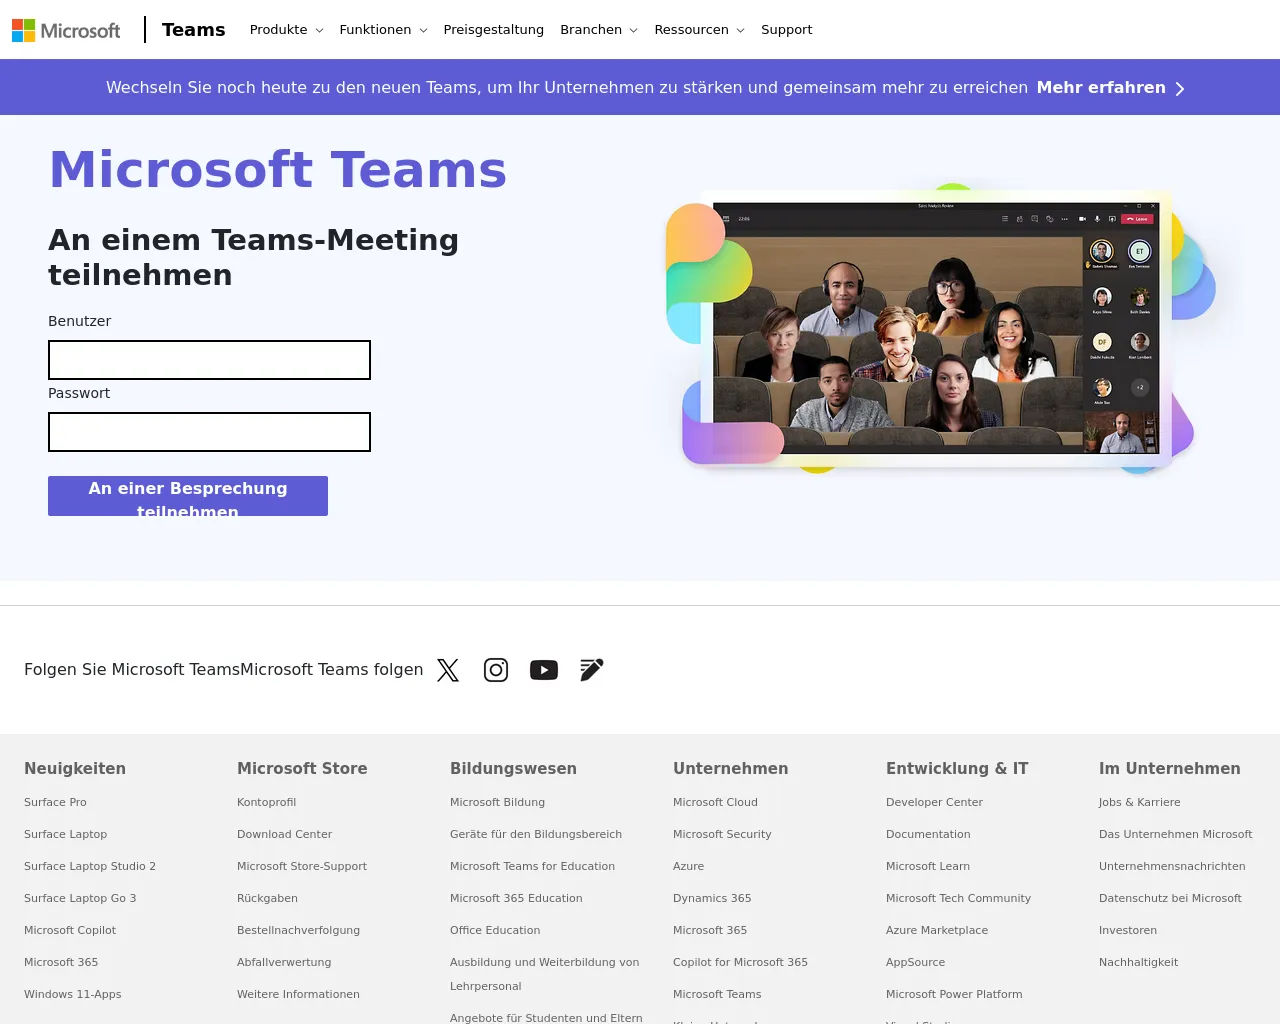Focus the Passwort input field
This screenshot has height=1024, width=1280.
tap(209, 432)
